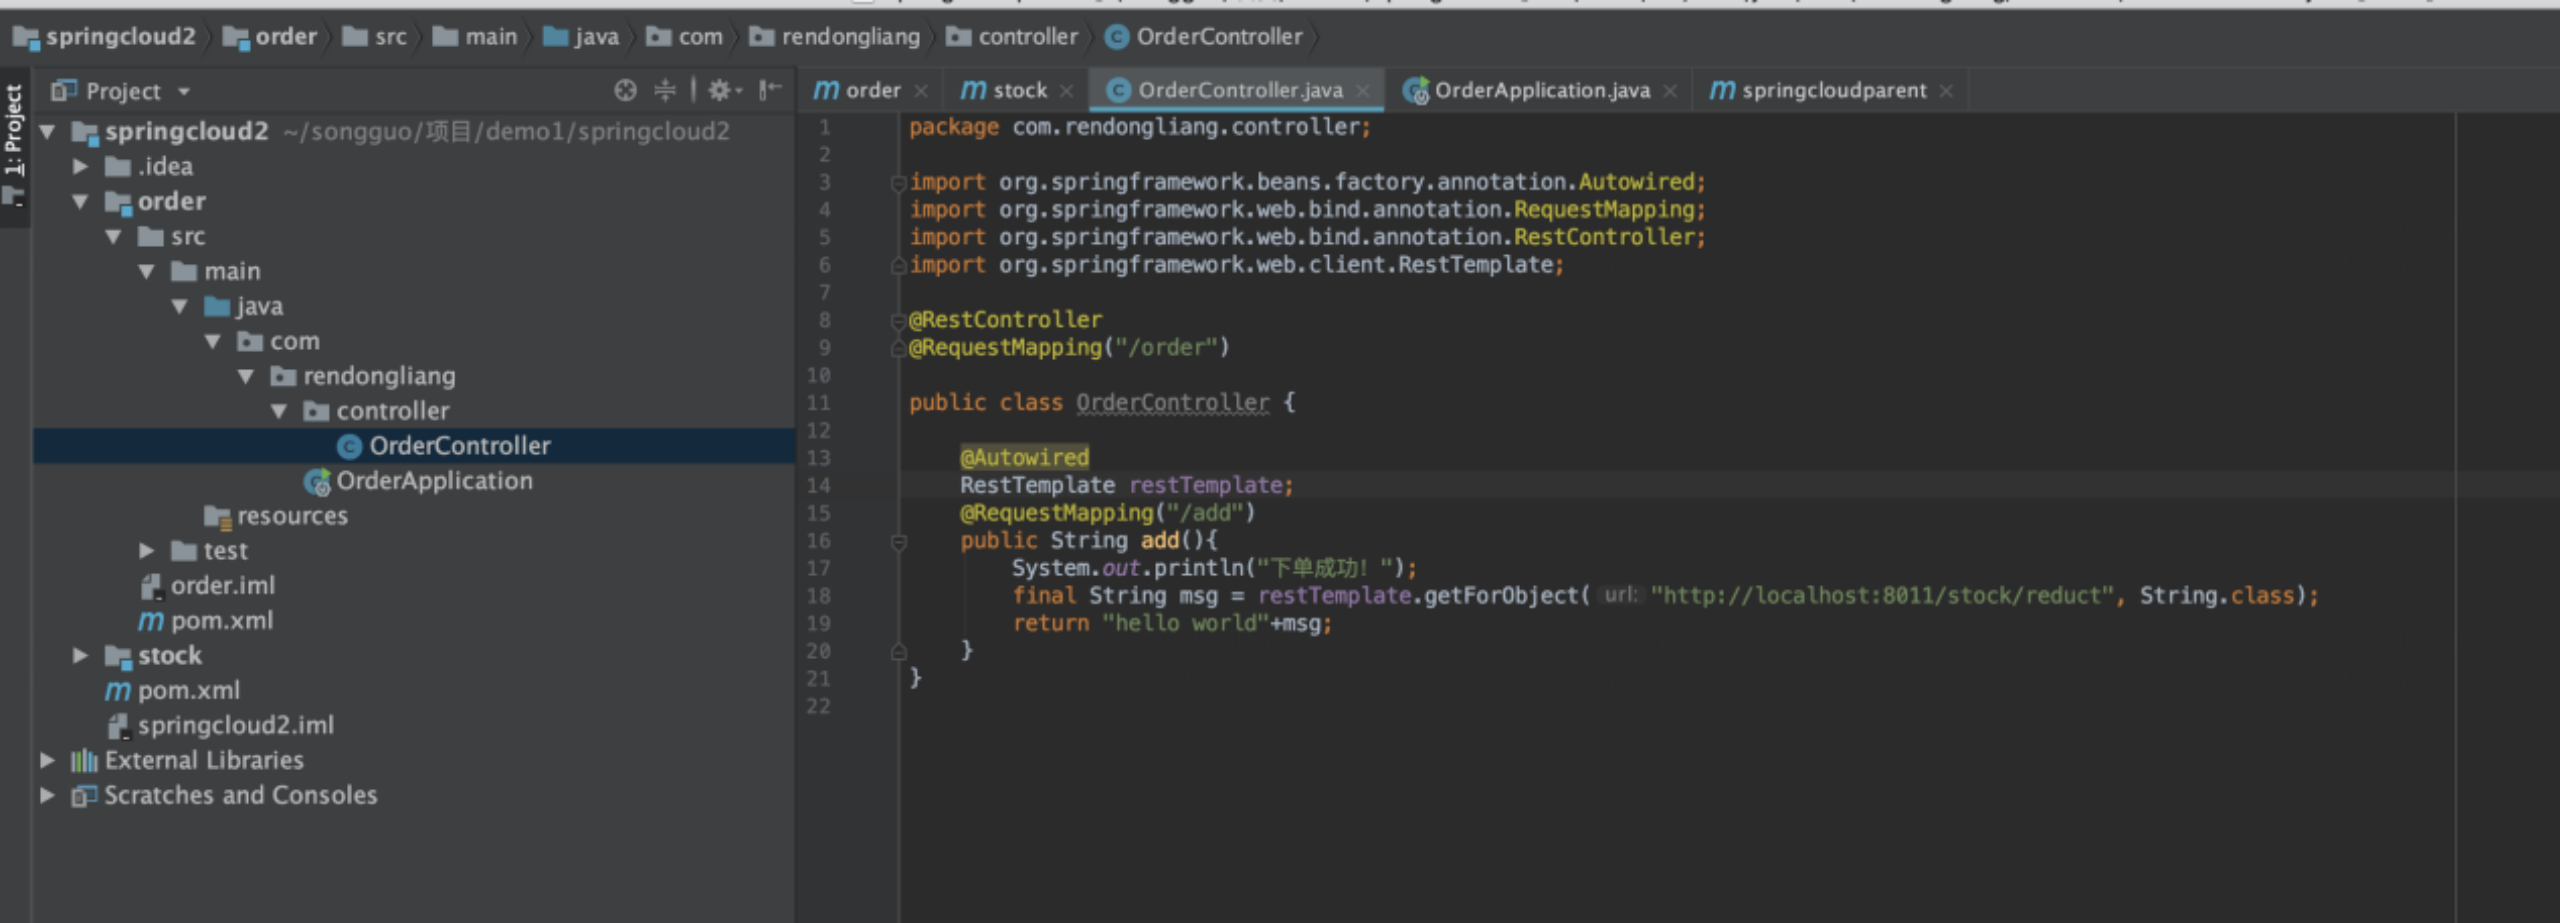Viewport: 2560px width, 923px height.
Task: Fold the add() method at line 16
Action: (x=898, y=542)
